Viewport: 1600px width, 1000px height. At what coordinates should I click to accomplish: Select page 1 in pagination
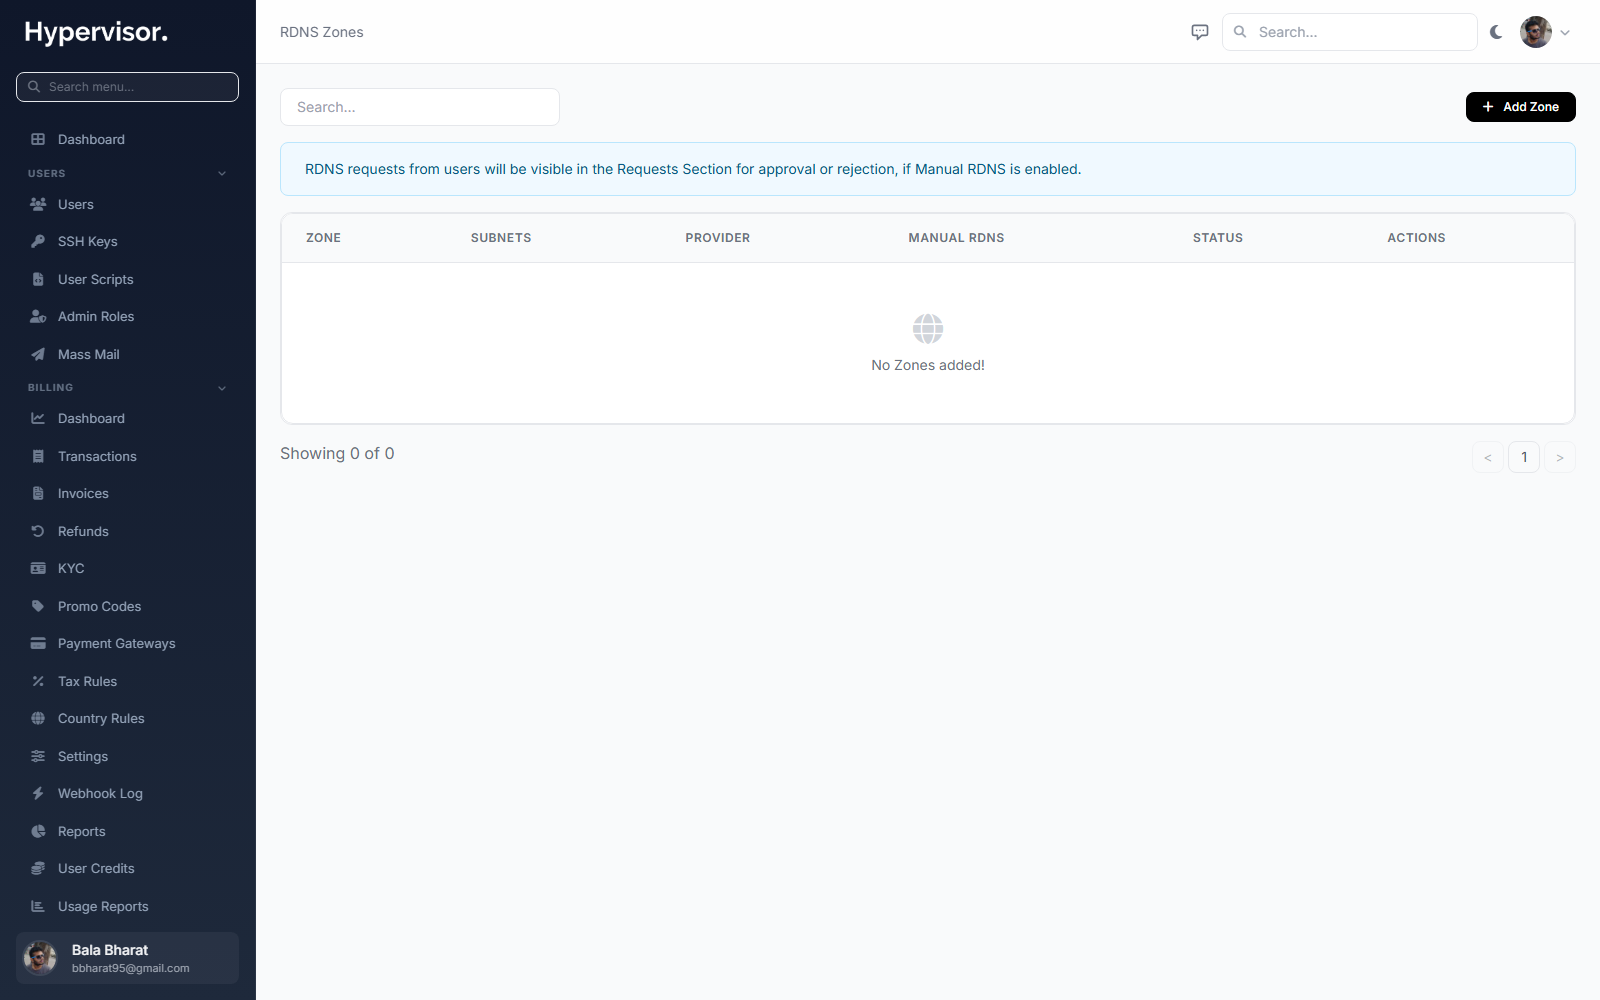pyautogui.click(x=1524, y=457)
